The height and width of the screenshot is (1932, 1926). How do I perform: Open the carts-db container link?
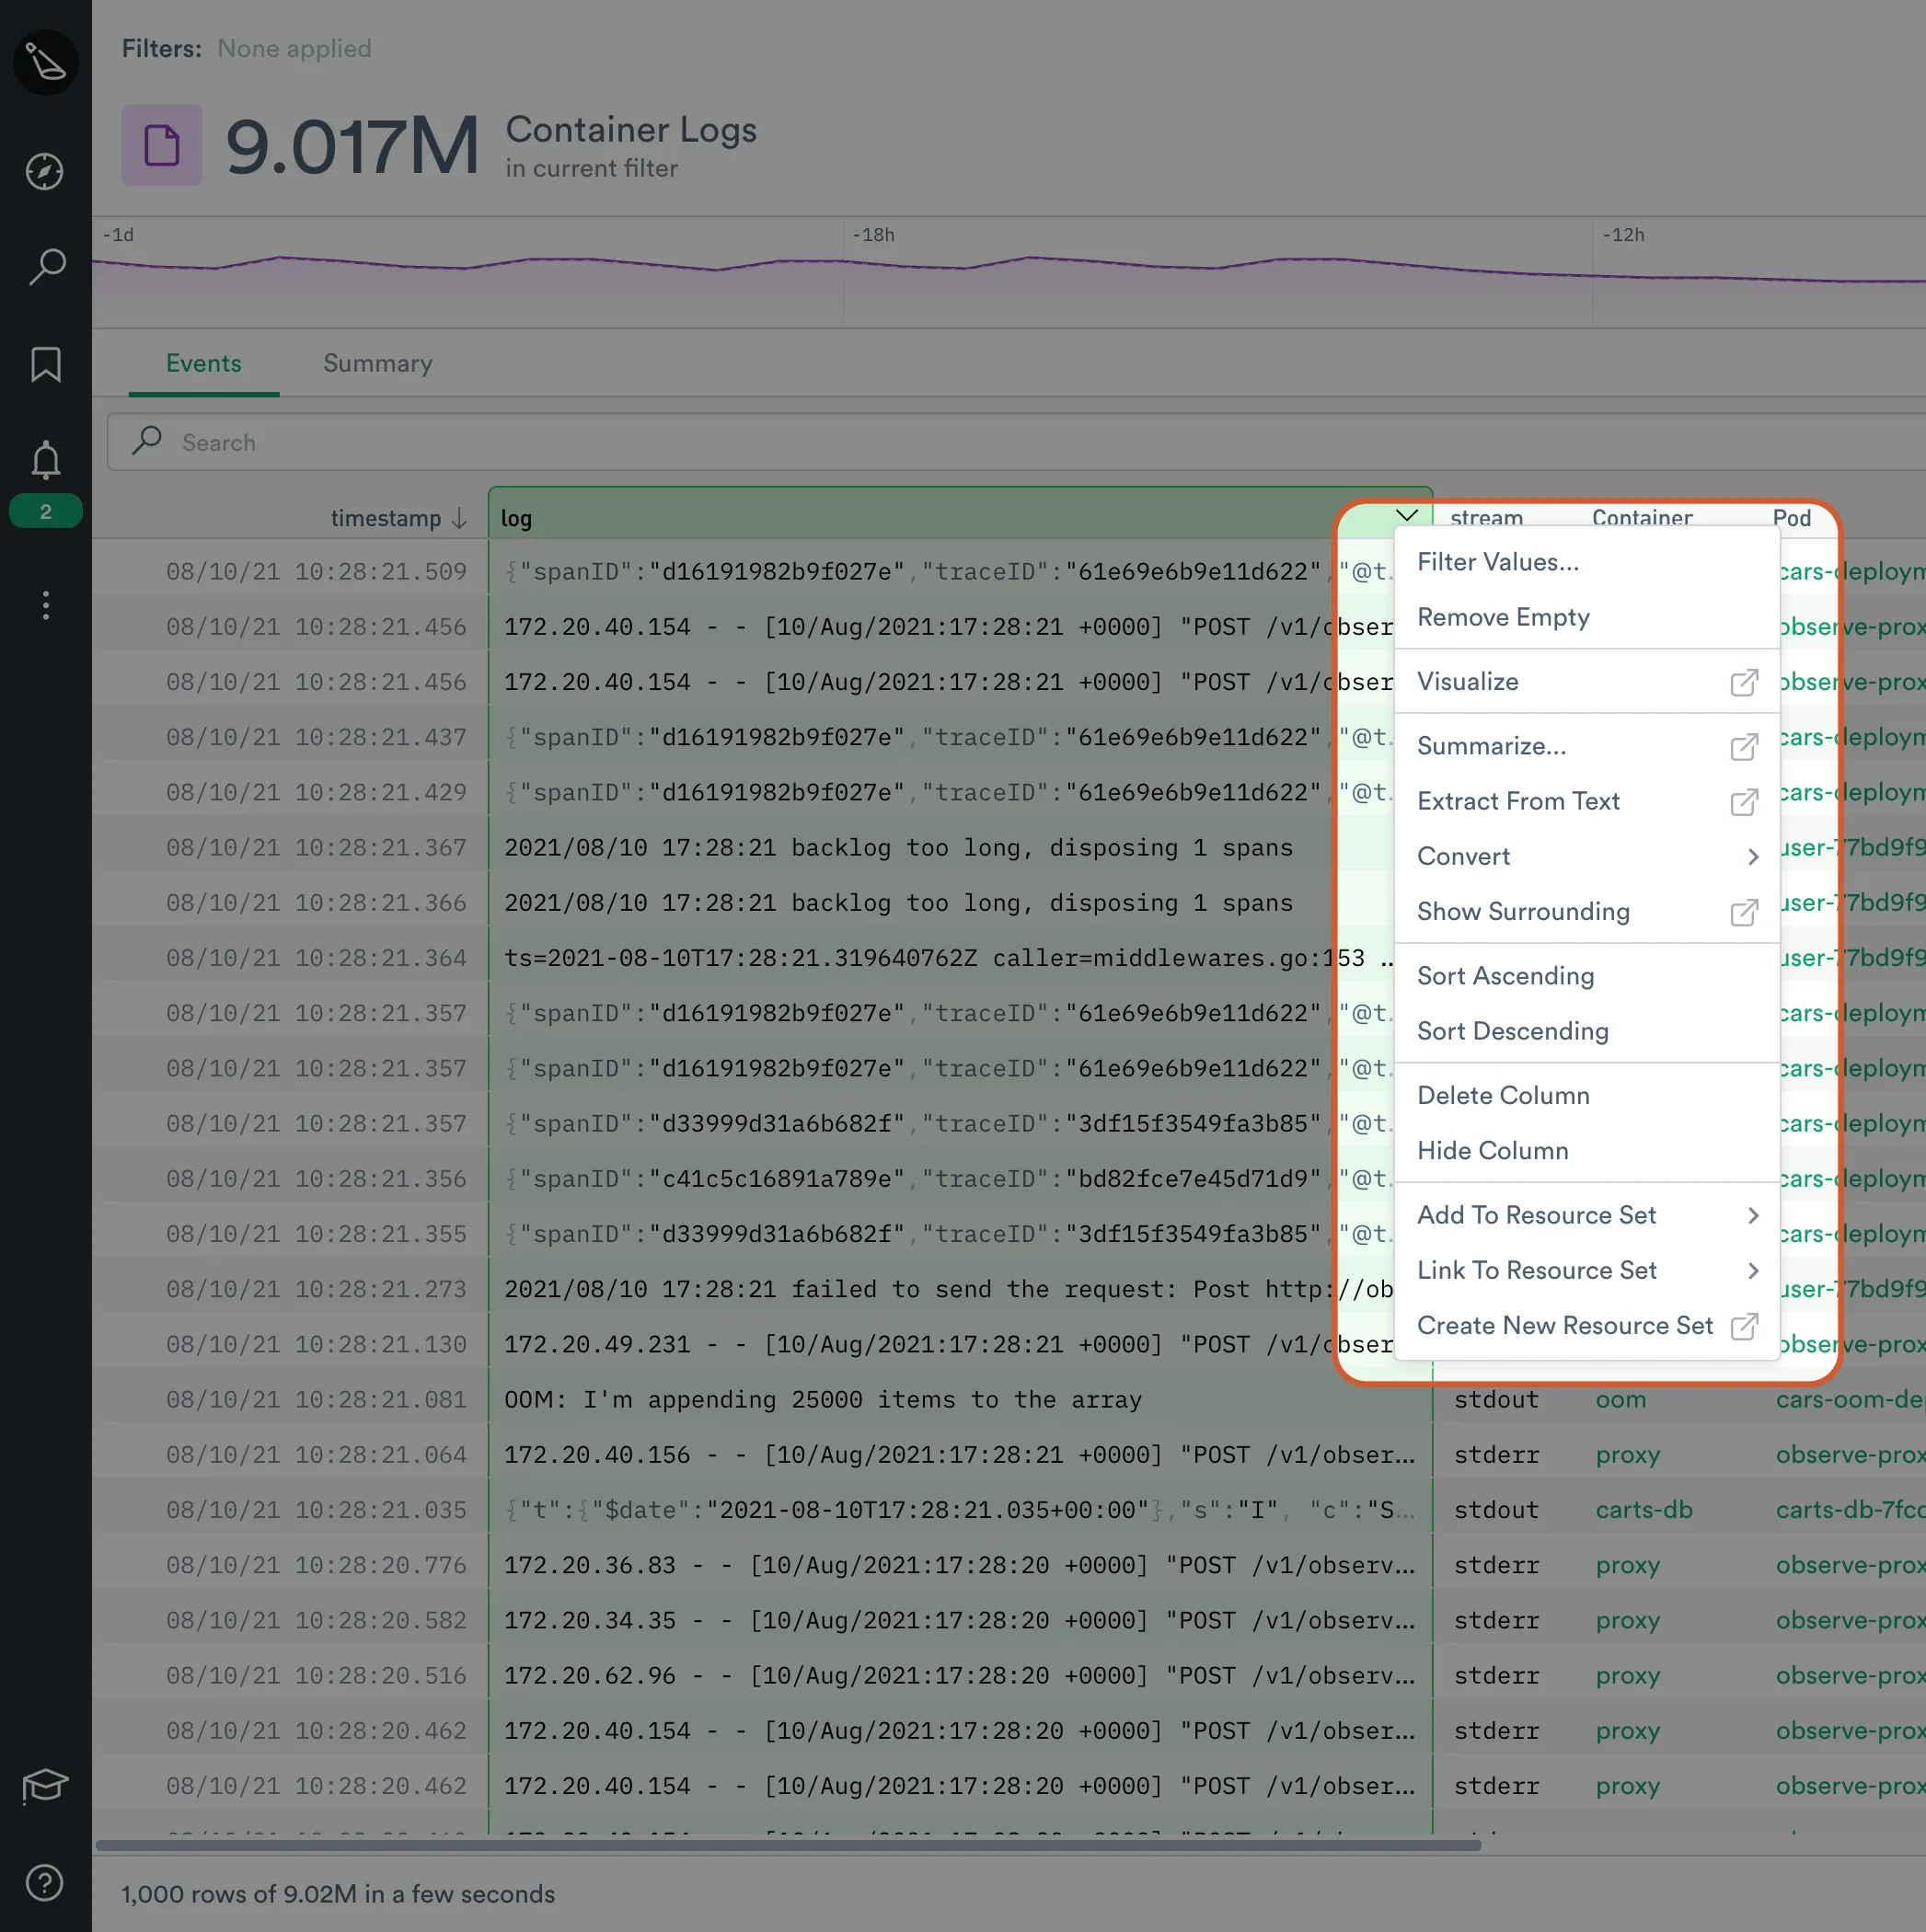[x=1644, y=1510]
